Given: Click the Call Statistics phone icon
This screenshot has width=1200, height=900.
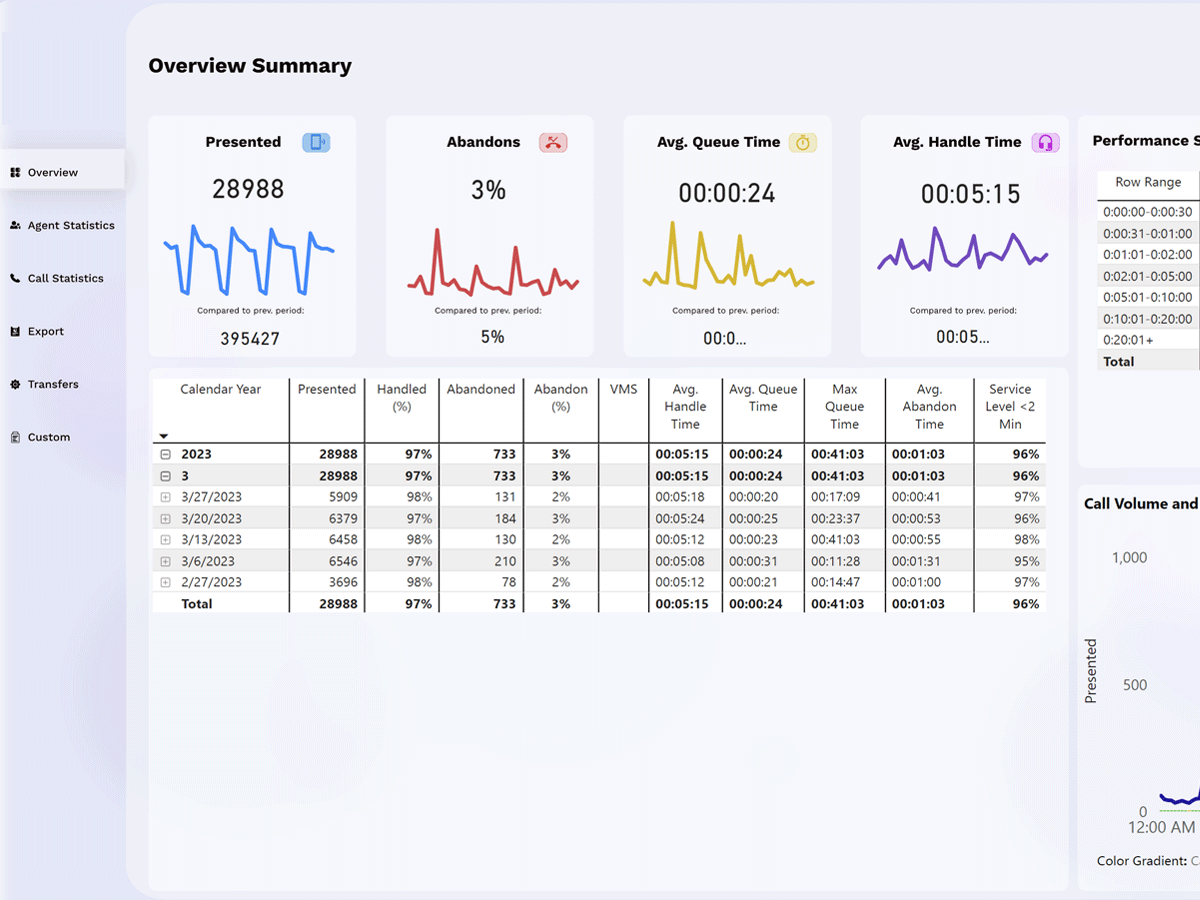Looking at the screenshot, I should click(x=15, y=279).
